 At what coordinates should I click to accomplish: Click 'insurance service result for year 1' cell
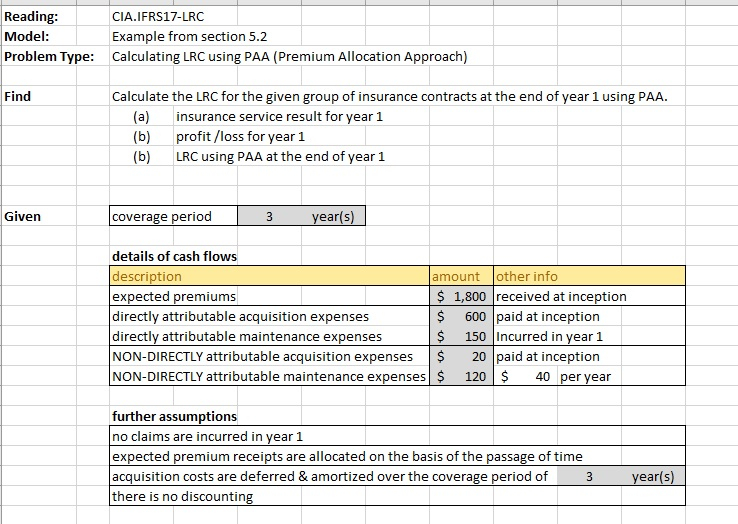[x=279, y=116]
